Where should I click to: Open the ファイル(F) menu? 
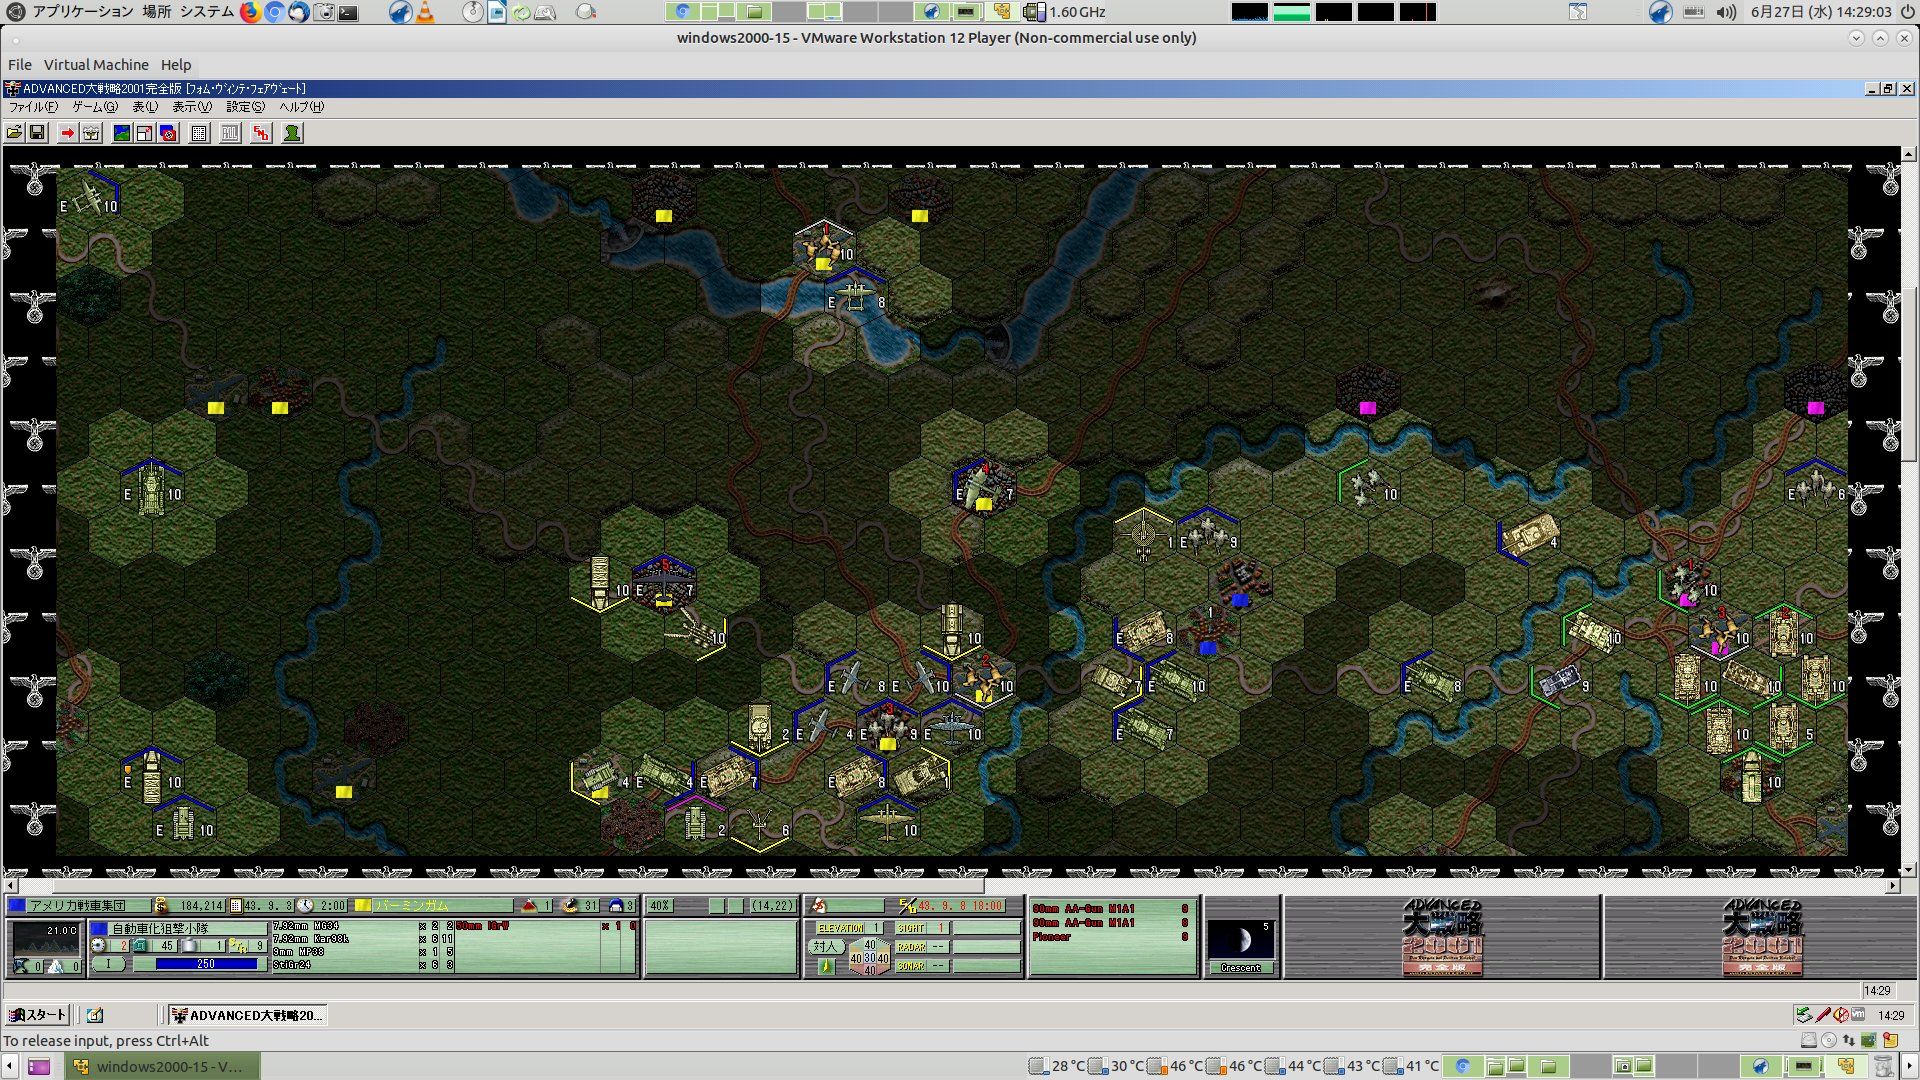click(33, 107)
